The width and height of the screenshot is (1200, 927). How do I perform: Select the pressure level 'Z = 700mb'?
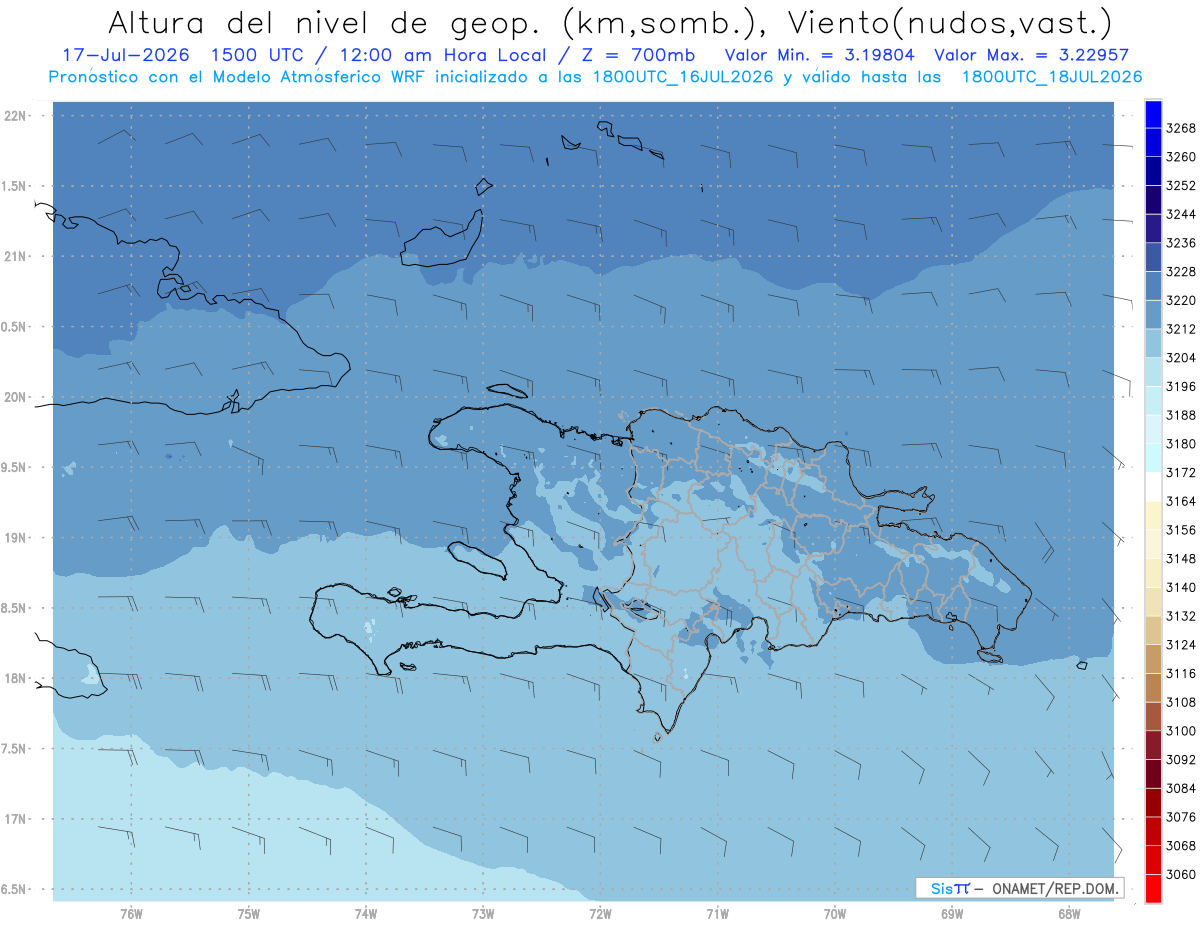click(639, 55)
